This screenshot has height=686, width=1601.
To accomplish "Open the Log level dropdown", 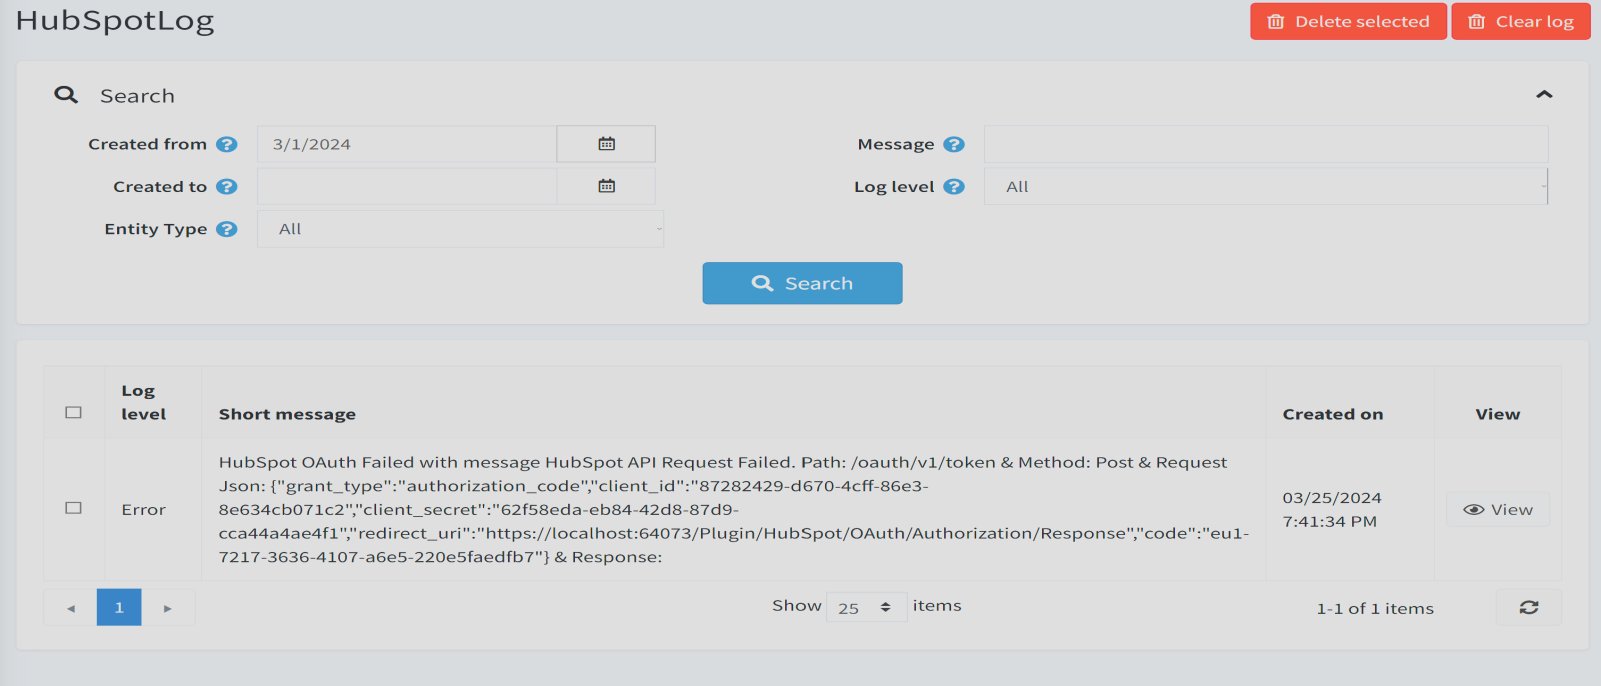I will [x=1265, y=187].
